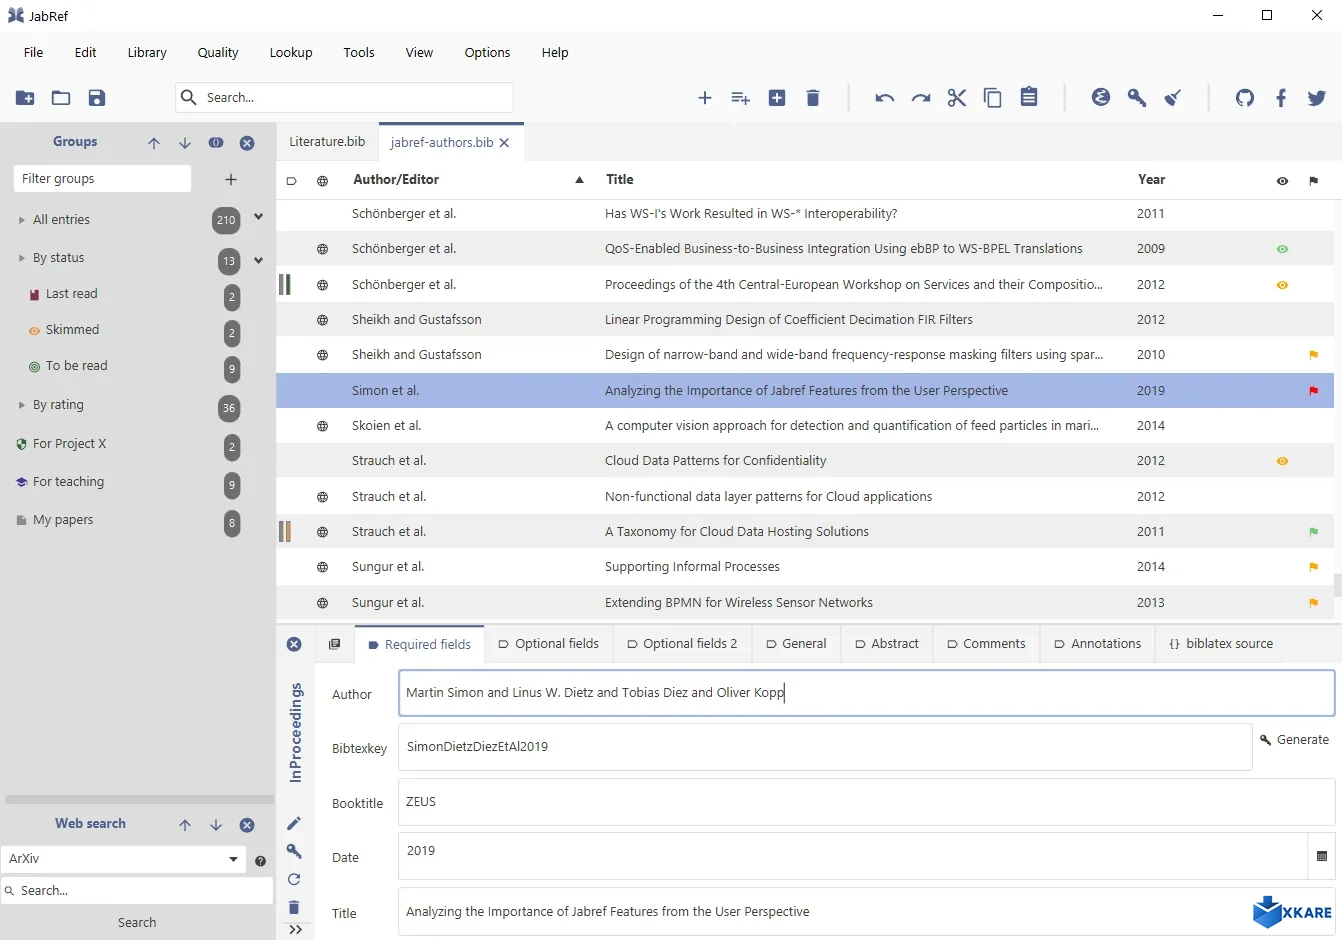The width and height of the screenshot is (1342, 940).
Task: Generate BibTeX keys with the toolbar key icon
Action: (1137, 97)
